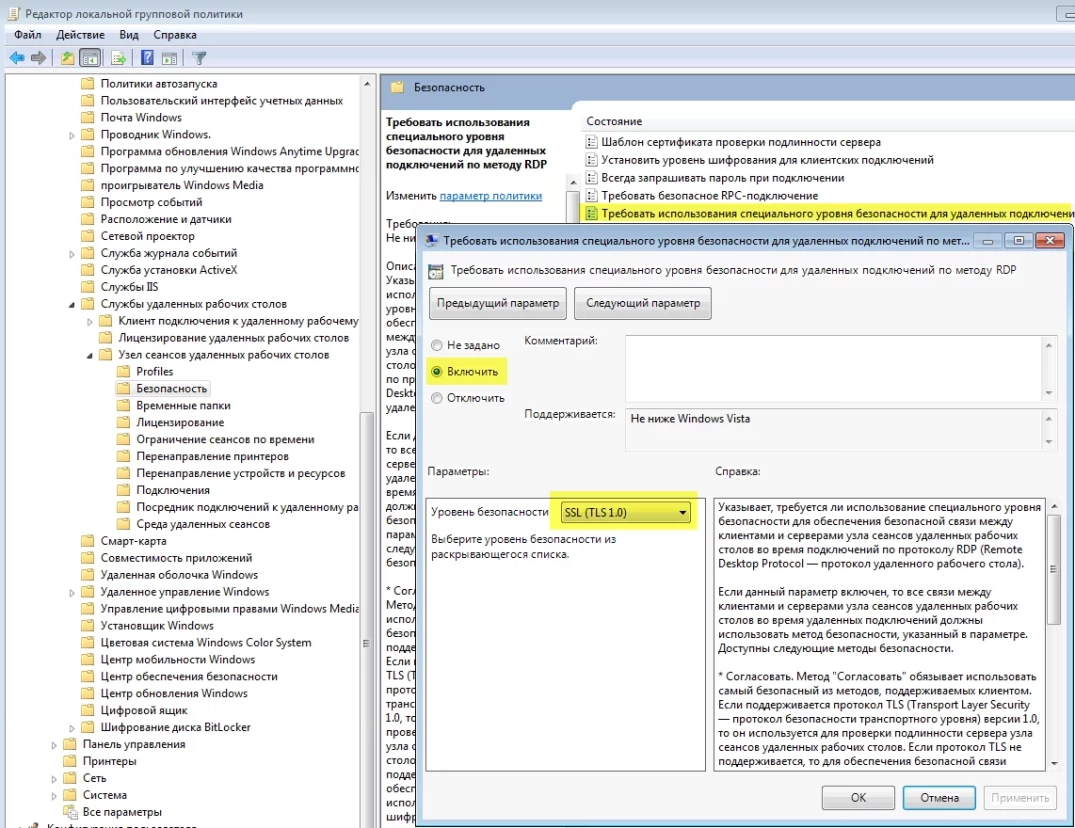Click the policy icon beside Шаблон сертификата

point(592,143)
